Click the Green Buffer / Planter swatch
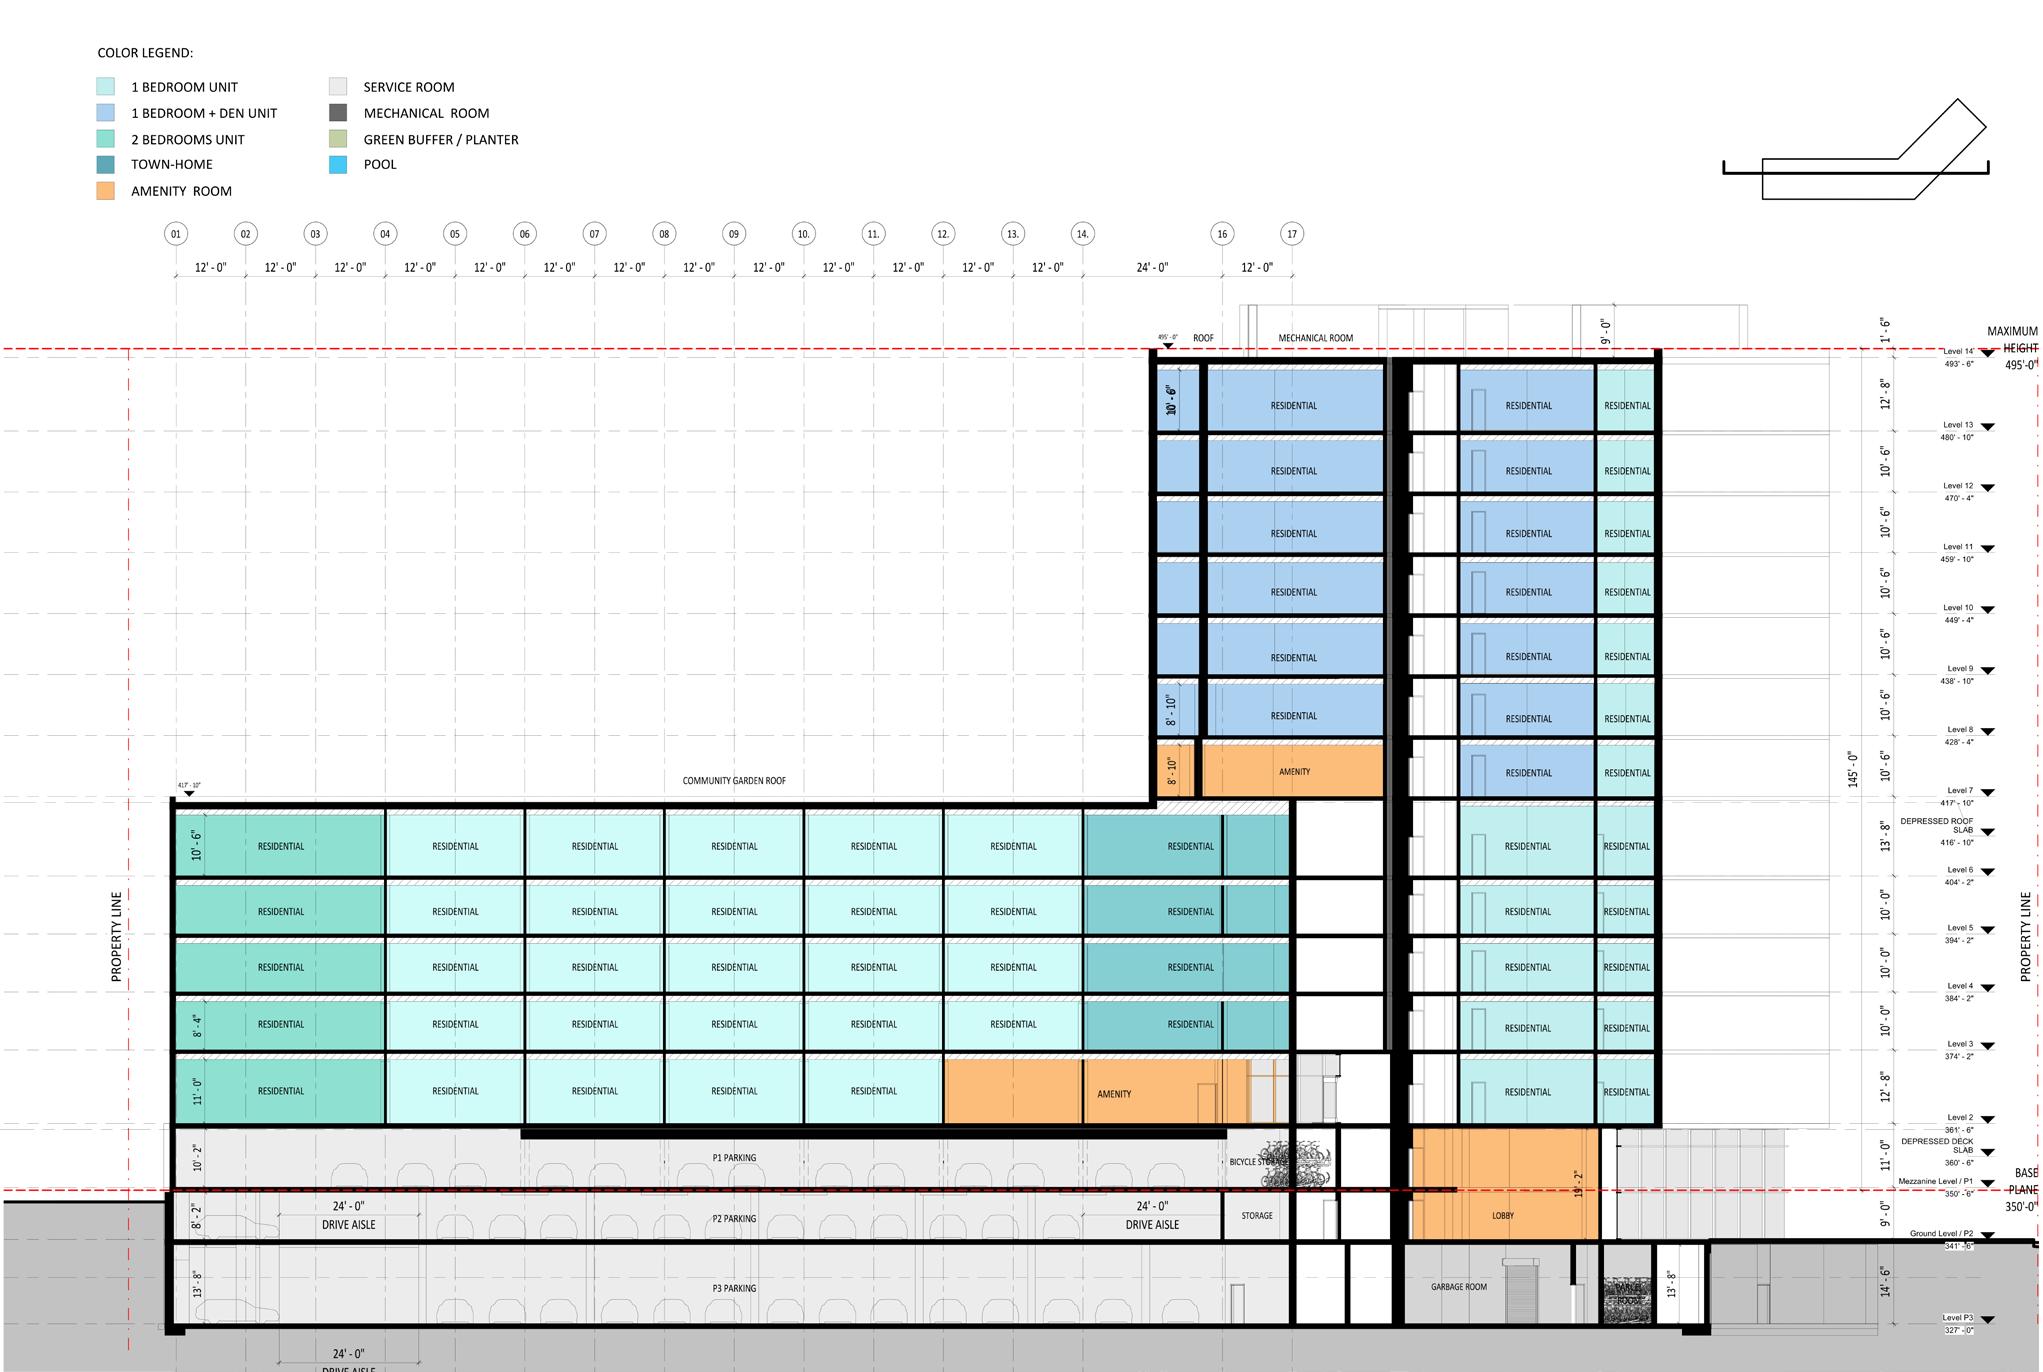Viewport: 2043px width, 1372px height. [x=338, y=139]
